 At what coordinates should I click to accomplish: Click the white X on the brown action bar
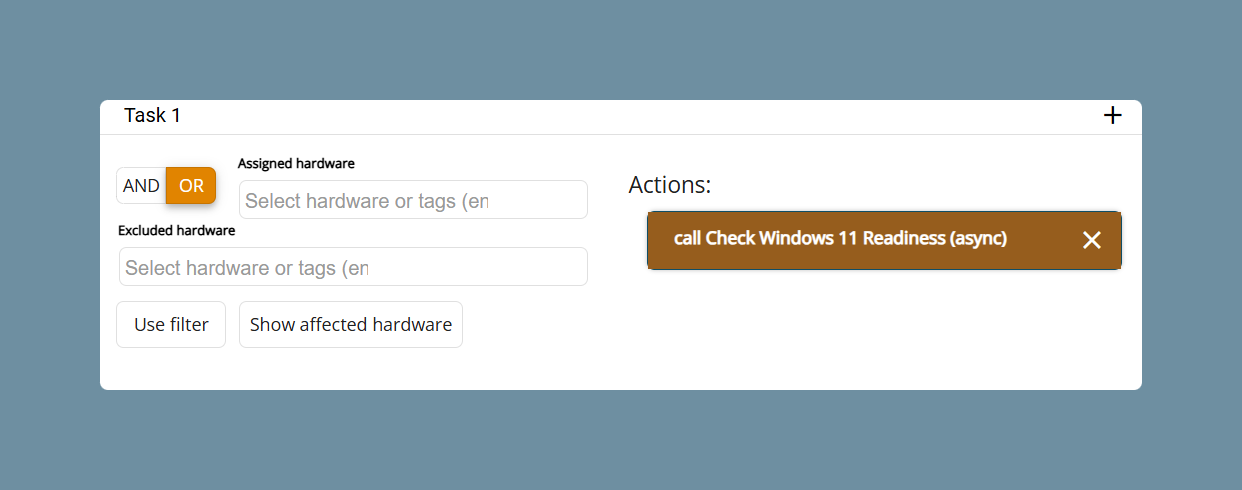pyautogui.click(x=1091, y=240)
